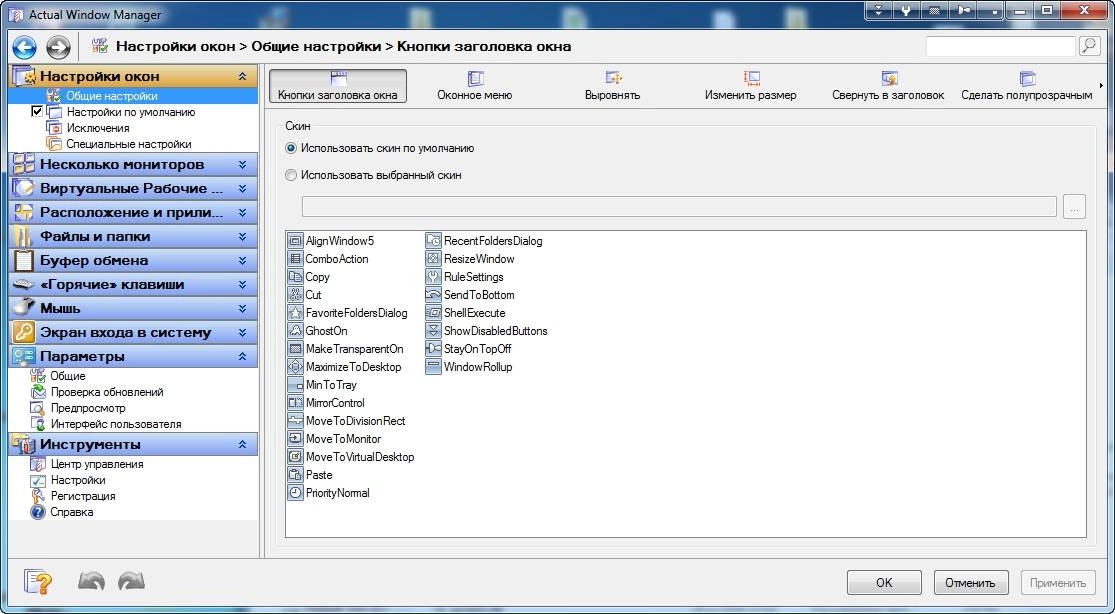Open the 'Сделать полупрозрачным' tab
The image size is (1115, 614).
[x=1027, y=86]
